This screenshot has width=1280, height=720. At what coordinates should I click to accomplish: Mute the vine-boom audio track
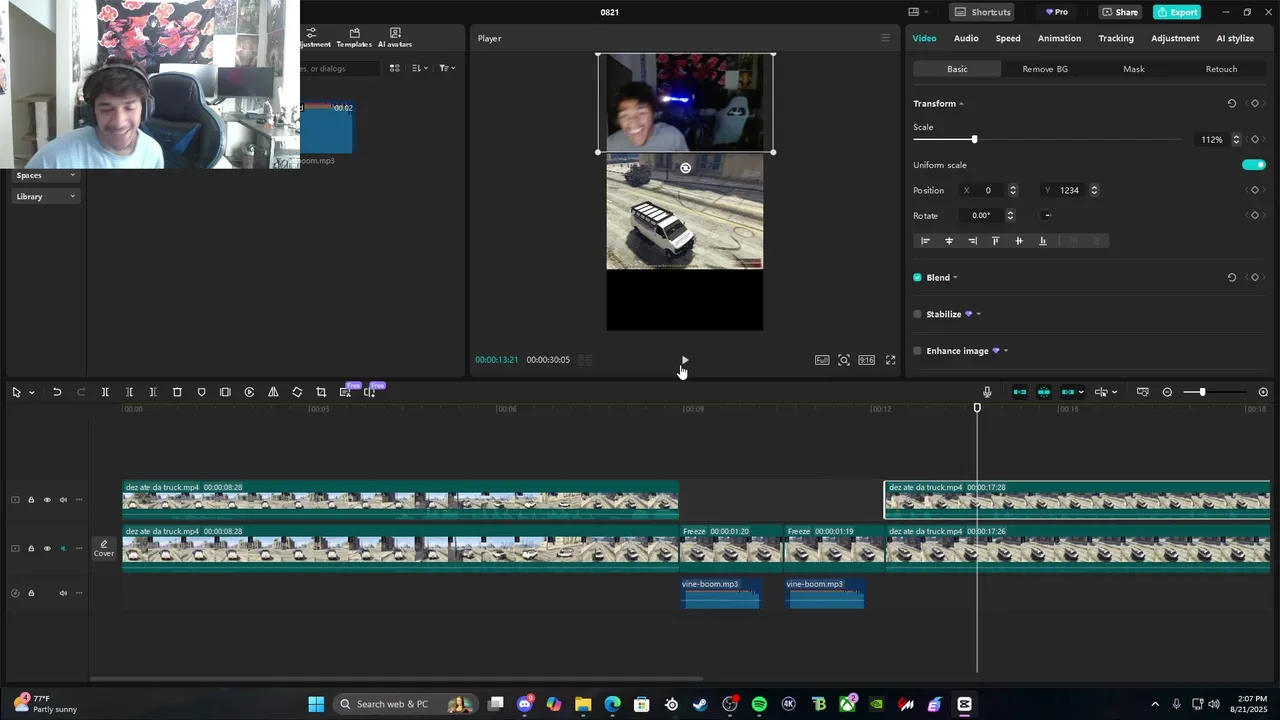point(63,593)
